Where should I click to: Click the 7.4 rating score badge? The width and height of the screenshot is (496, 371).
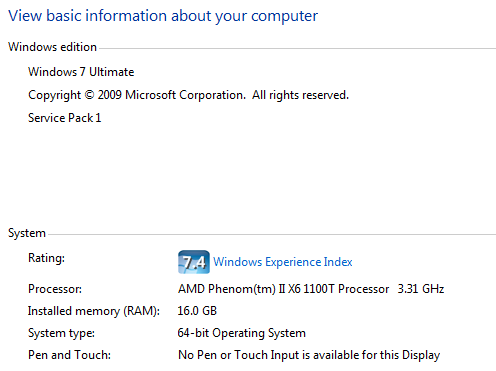(x=194, y=262)
